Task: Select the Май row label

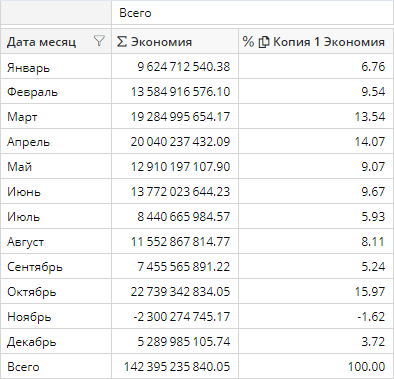Action: [19, 166]
